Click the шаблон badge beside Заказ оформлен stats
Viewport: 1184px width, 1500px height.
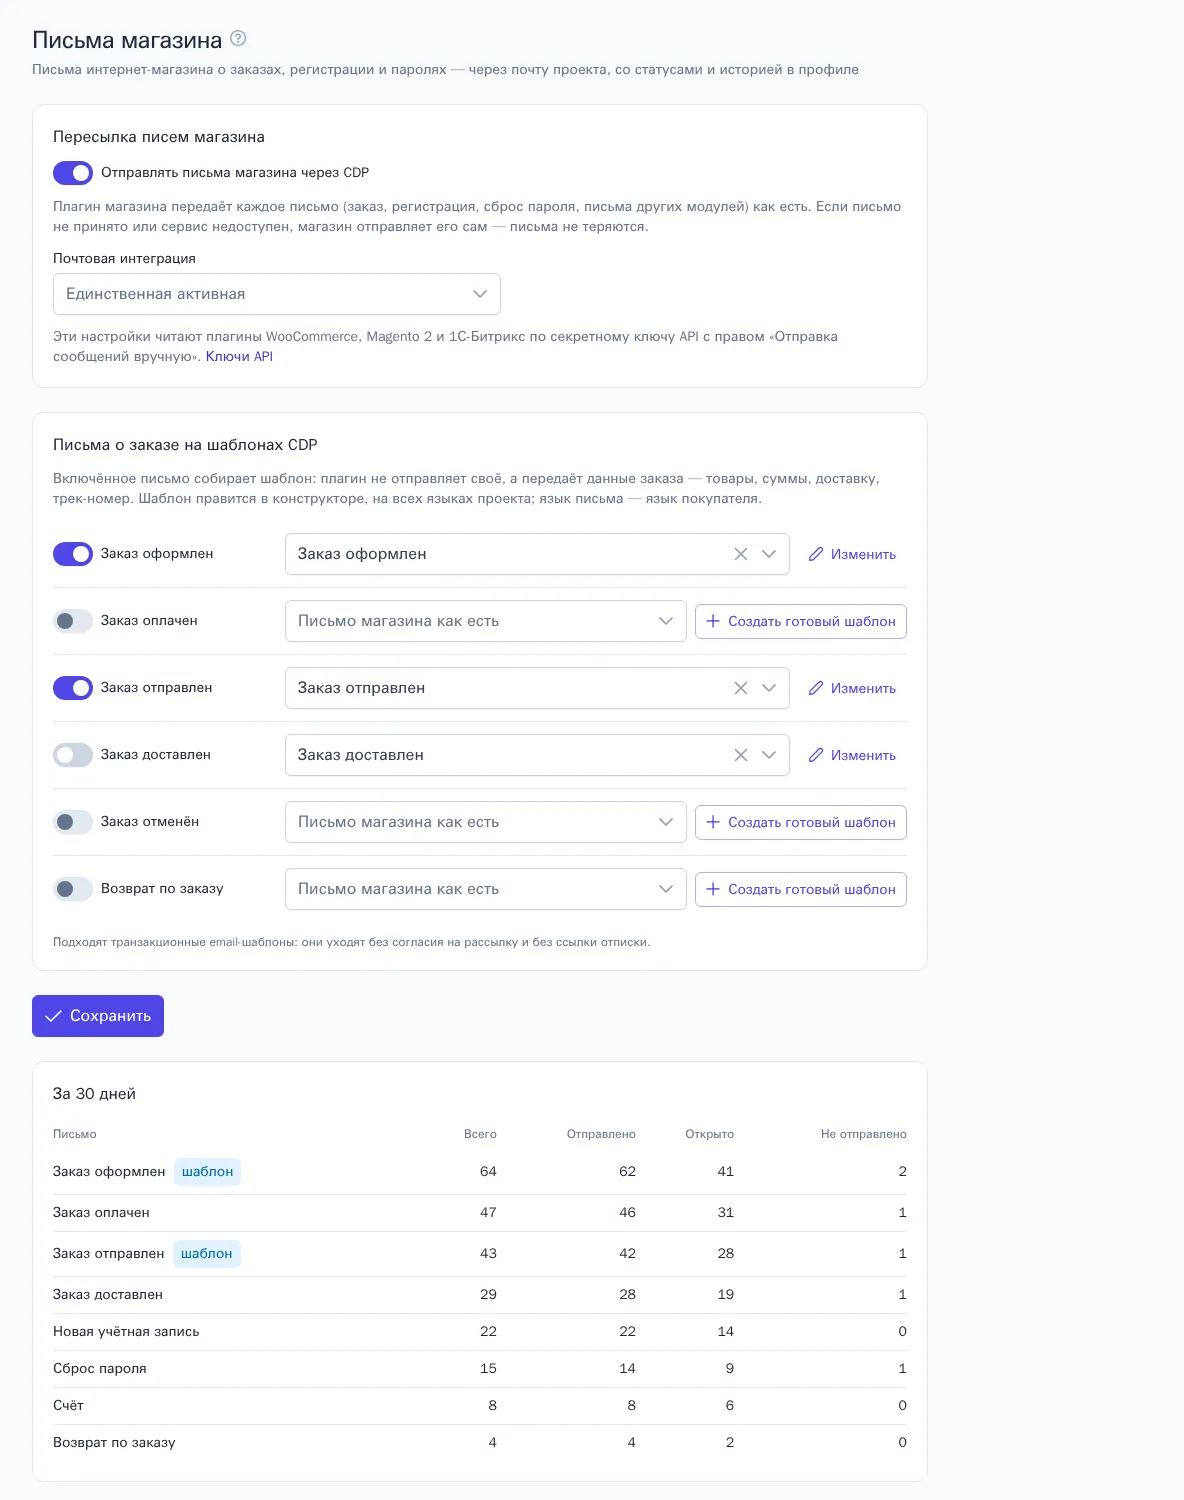click(x=208, y=1172)
